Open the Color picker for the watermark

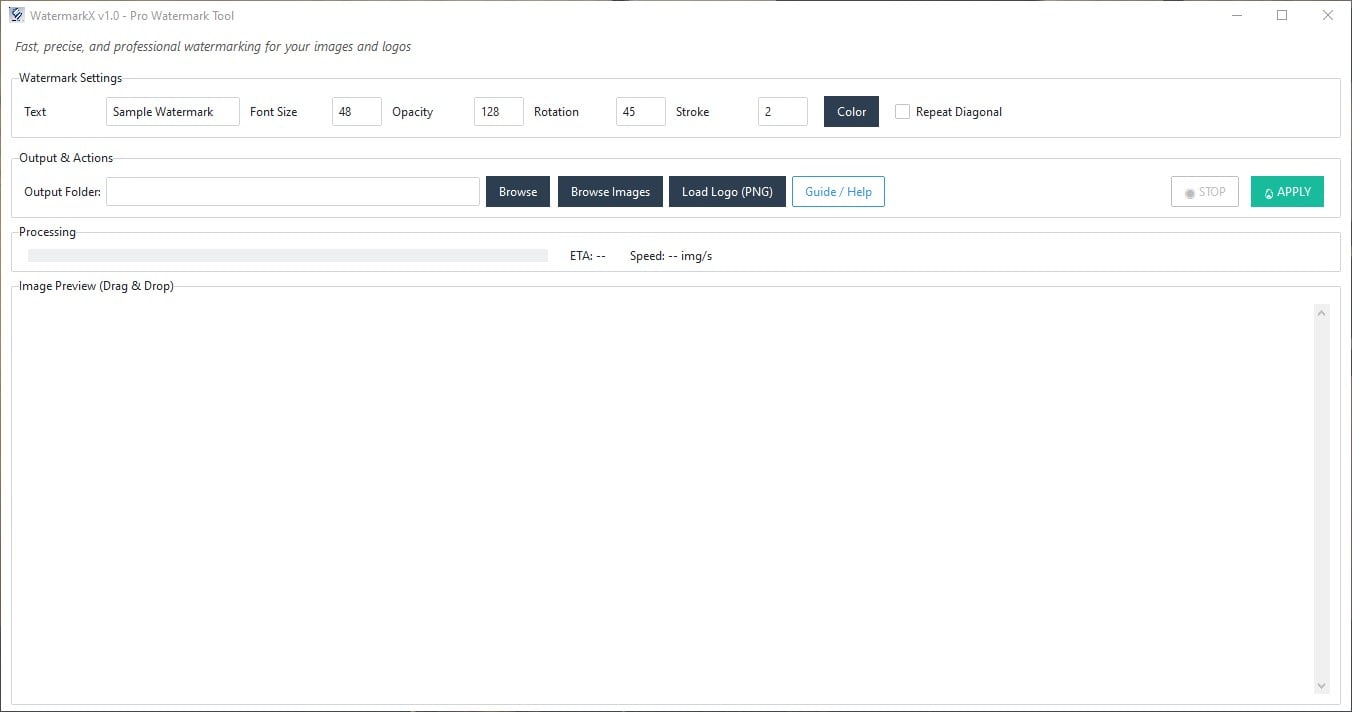click(x=850, y=111)
